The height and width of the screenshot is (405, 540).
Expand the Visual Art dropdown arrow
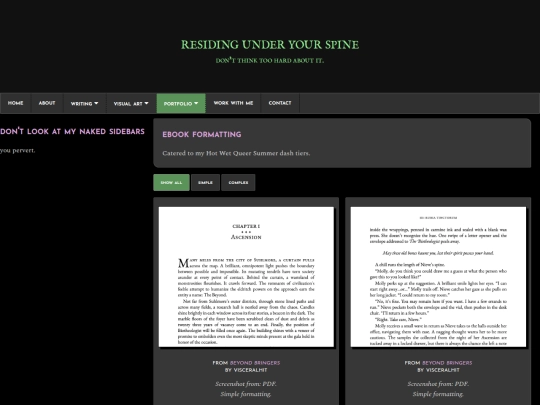[146, 103]
